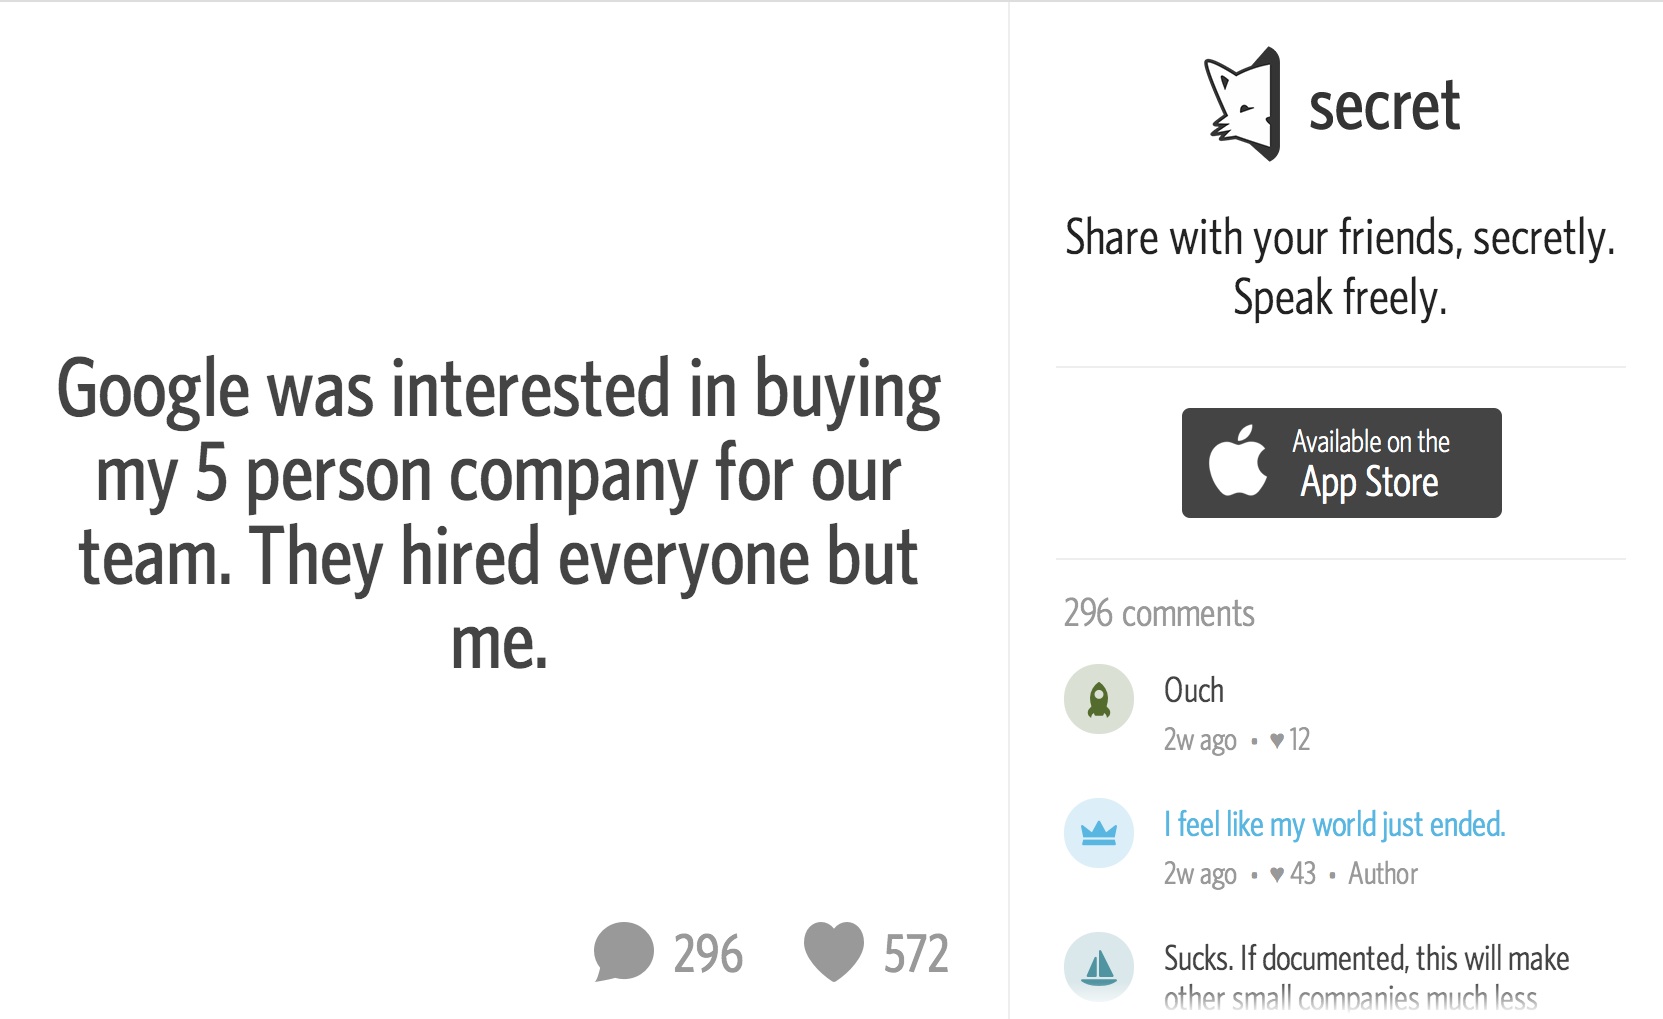Viewport: 1663px width, 1019px height.
Task: Click the green rocket avatar on the Ouch comment
Action: point(1098,699)
